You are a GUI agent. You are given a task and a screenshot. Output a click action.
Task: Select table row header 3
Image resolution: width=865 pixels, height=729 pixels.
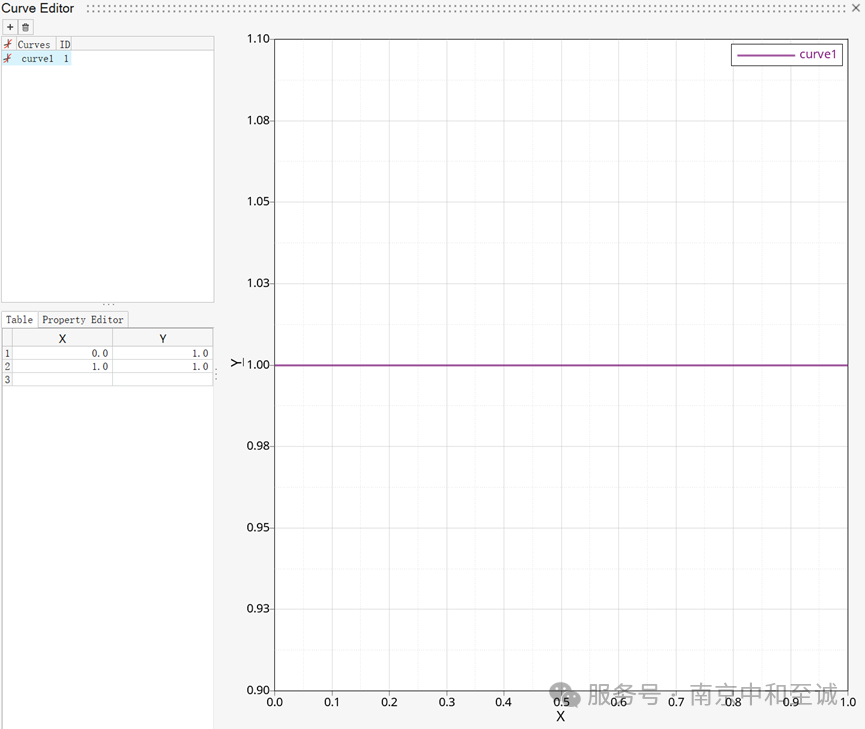(7, 380)
